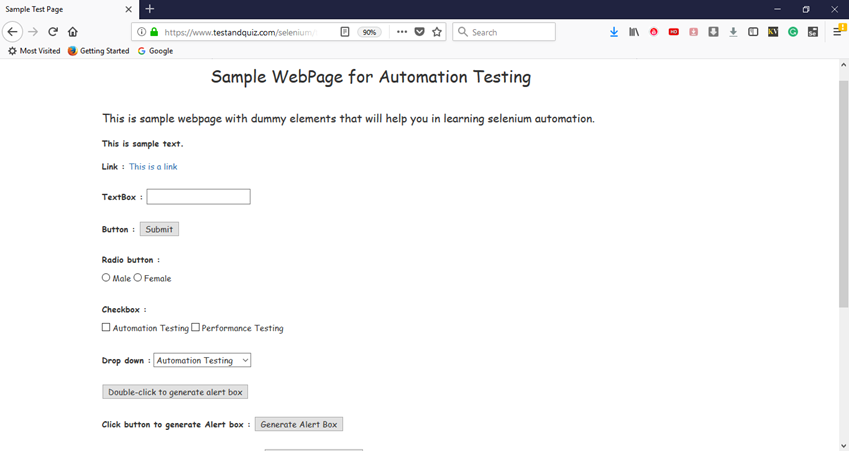
Task: Open a new tab with plus button
Action: click(150, 9)
